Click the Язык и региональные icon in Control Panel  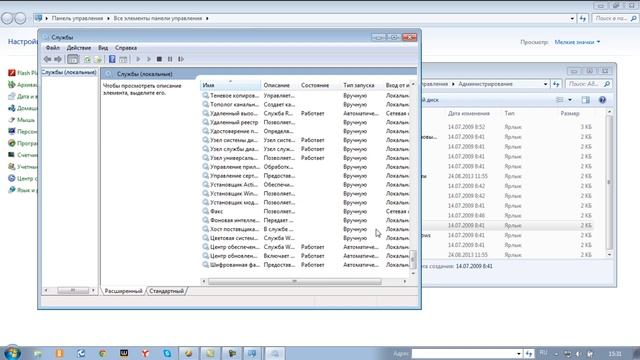pos(12,190)
